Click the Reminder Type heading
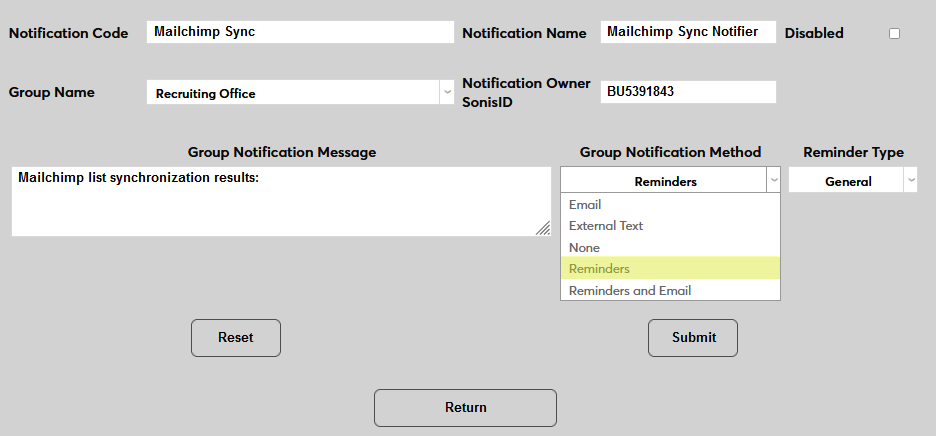Image resolution: width=936 pixels, height=436 pixels. point(853,152)
